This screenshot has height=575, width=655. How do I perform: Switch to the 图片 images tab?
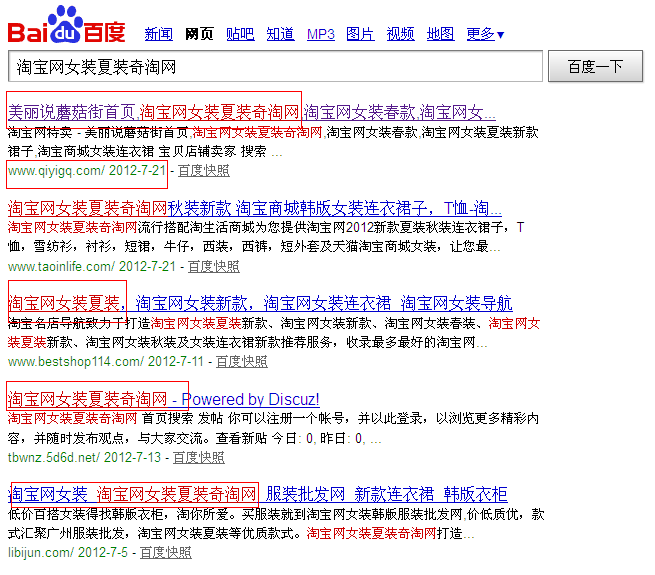360,34
